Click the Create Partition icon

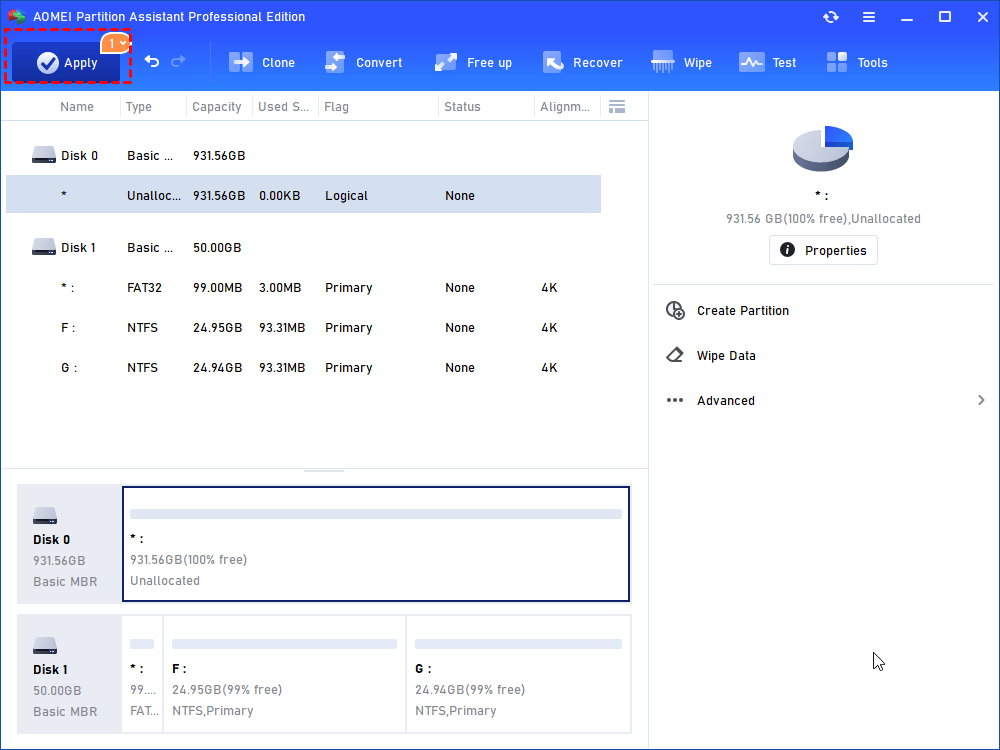click(675, 311)
